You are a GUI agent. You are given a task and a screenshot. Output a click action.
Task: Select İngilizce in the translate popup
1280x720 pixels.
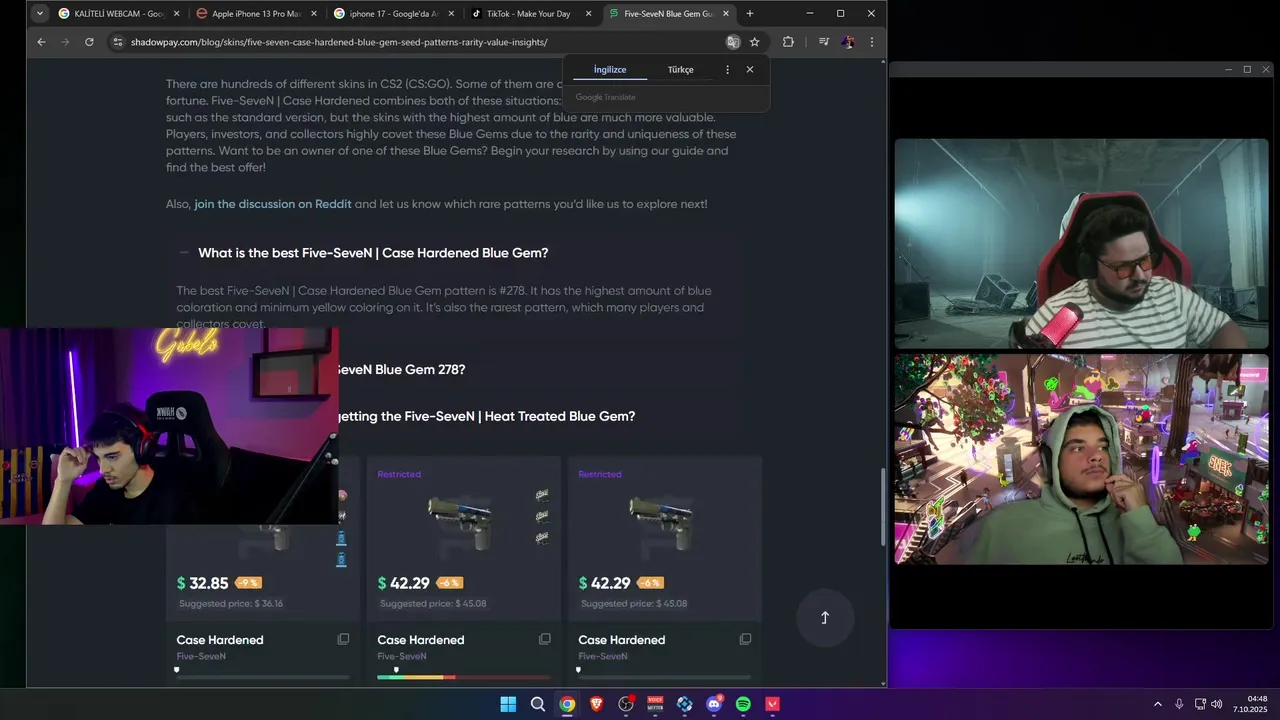pyautogui.click(x=610, y=70)
